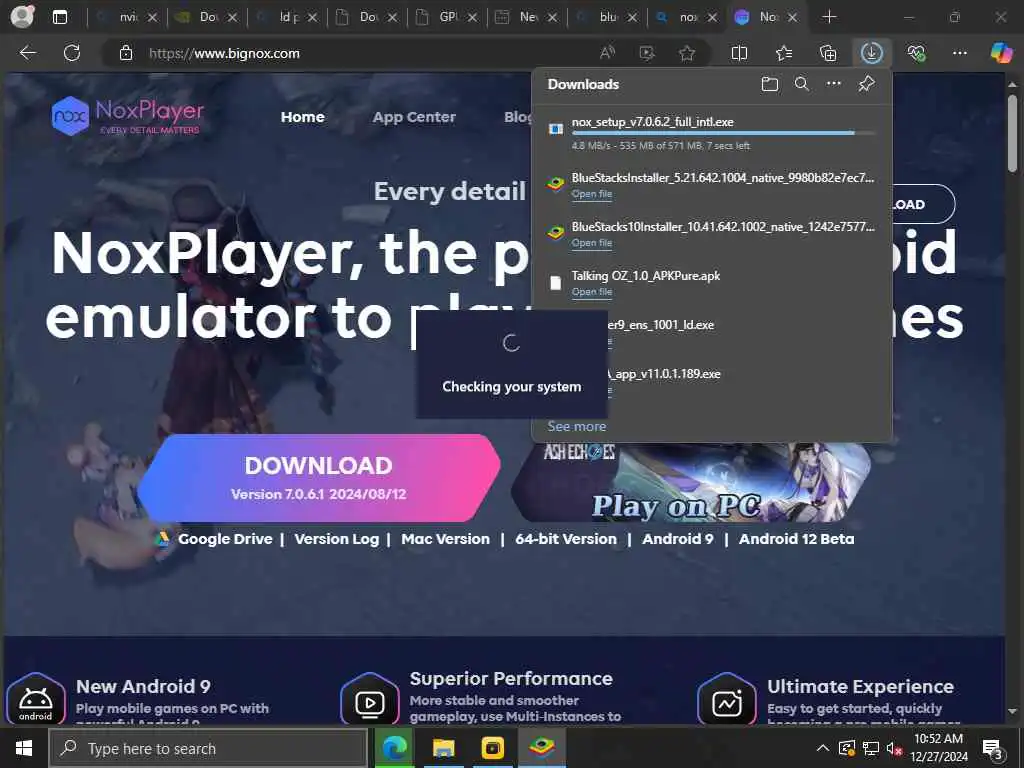Open the Settings and more menu

[x=959, y=53]
